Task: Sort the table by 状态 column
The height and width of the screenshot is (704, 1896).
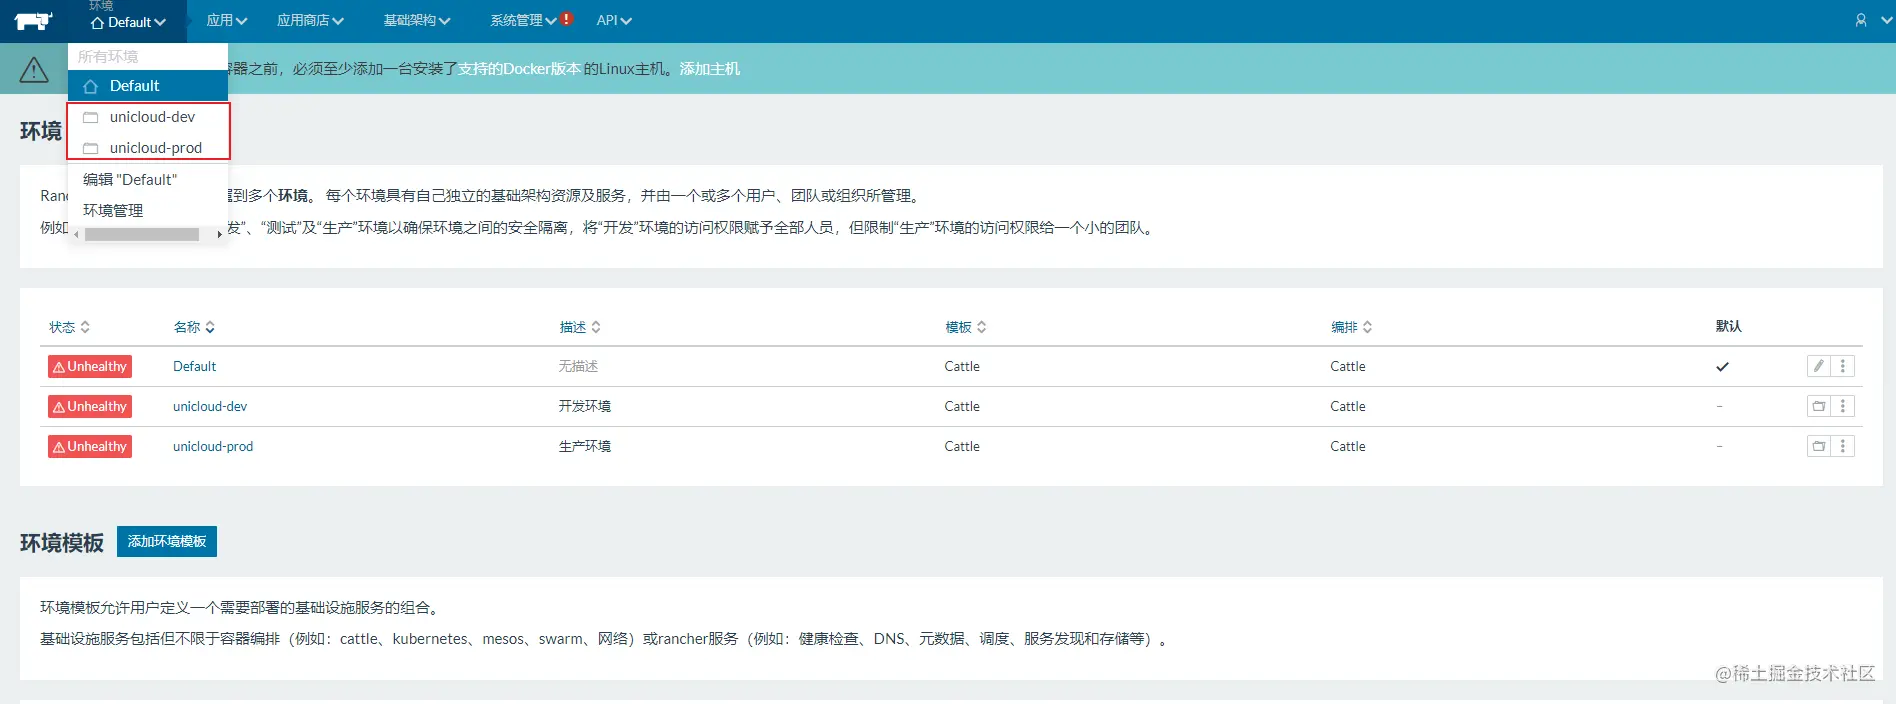Action: pos(70,327)
